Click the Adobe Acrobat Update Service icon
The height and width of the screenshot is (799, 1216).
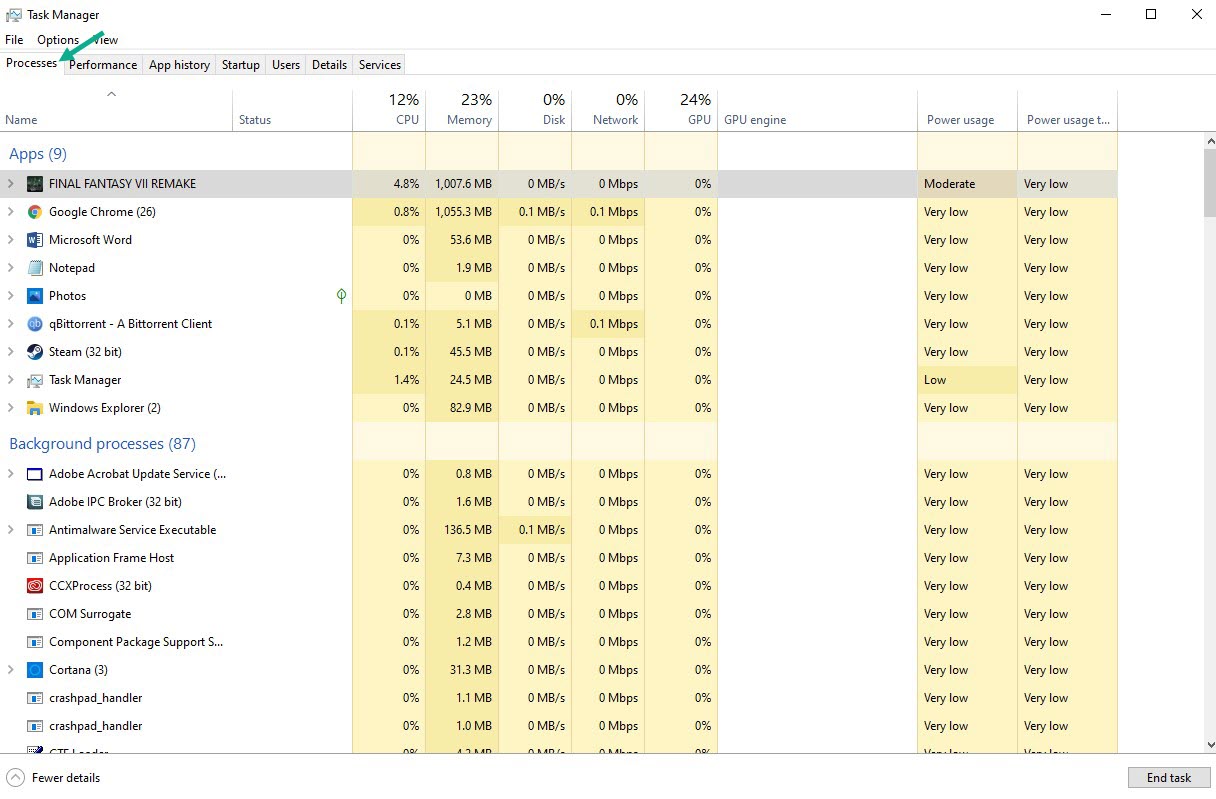[35, 474]
